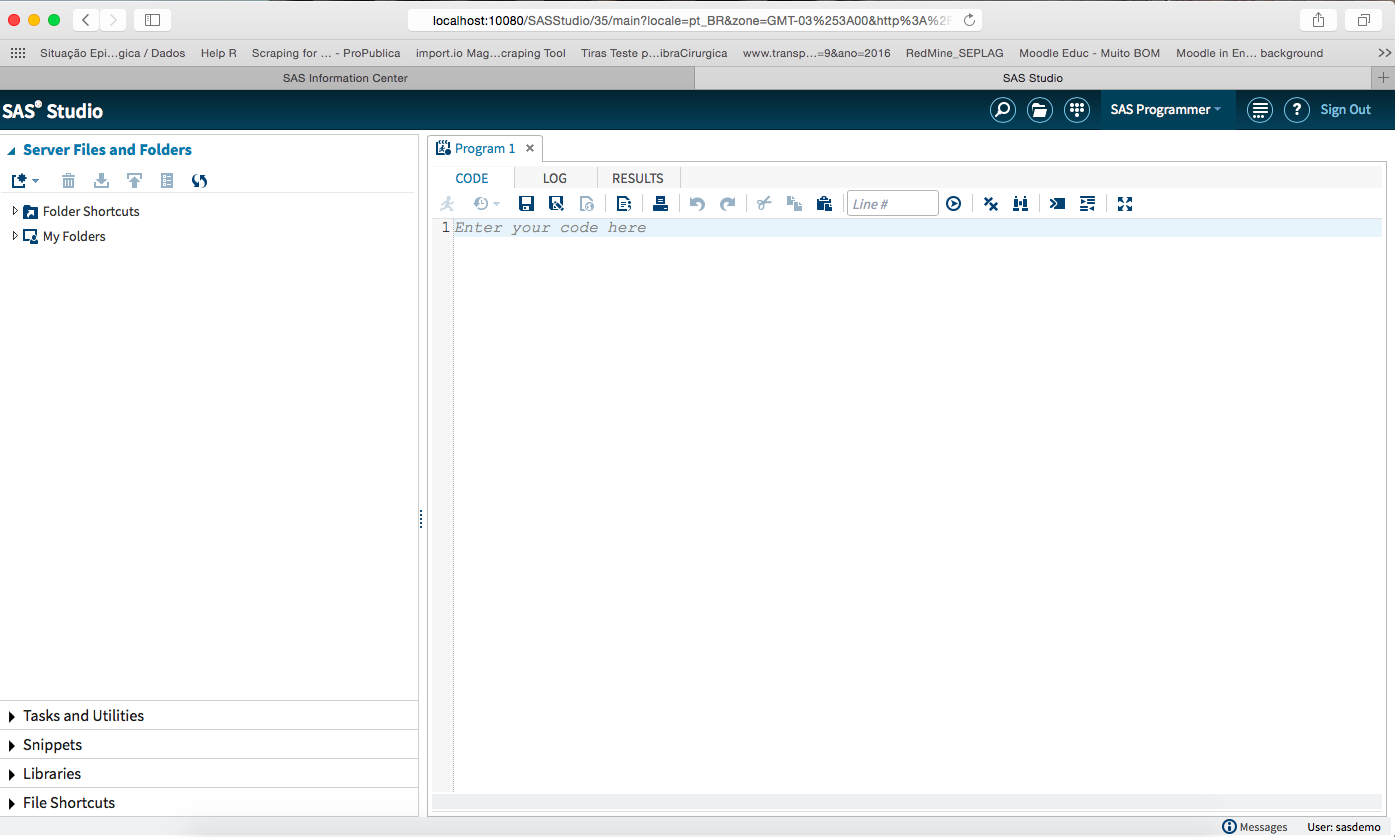Click the Program 1 tab icon

click(x=443, y=148)
